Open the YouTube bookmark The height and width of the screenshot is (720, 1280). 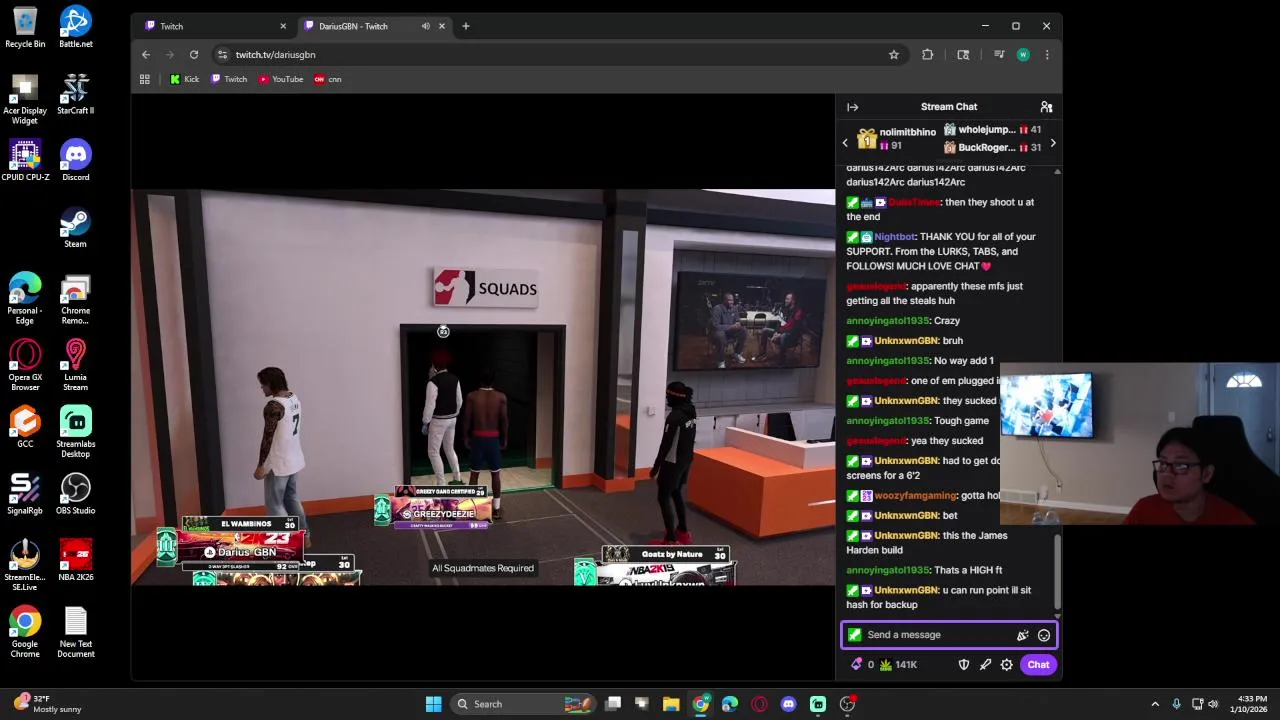[281, 79]
